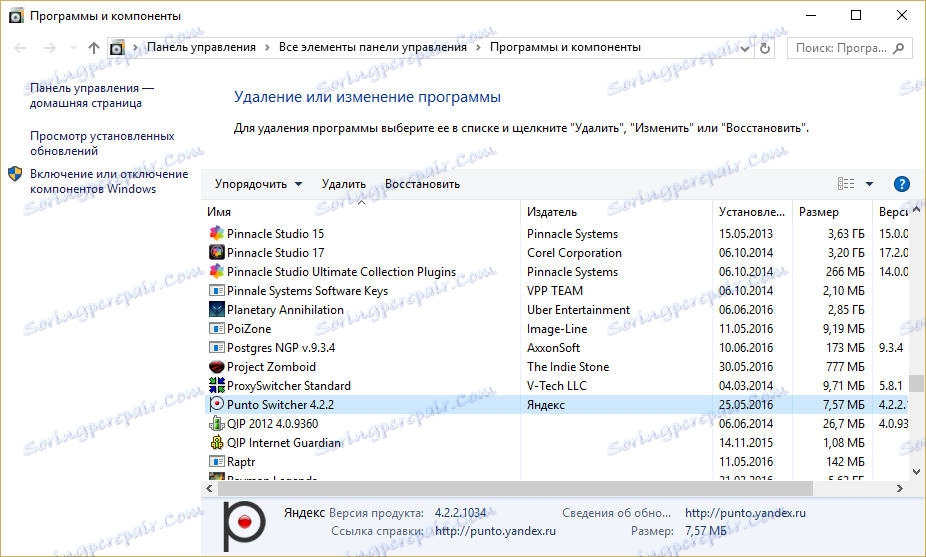This screenshot has height=557, width=926.
Task: Click the Planetary Annihilation icon
Action: (217, 310)
